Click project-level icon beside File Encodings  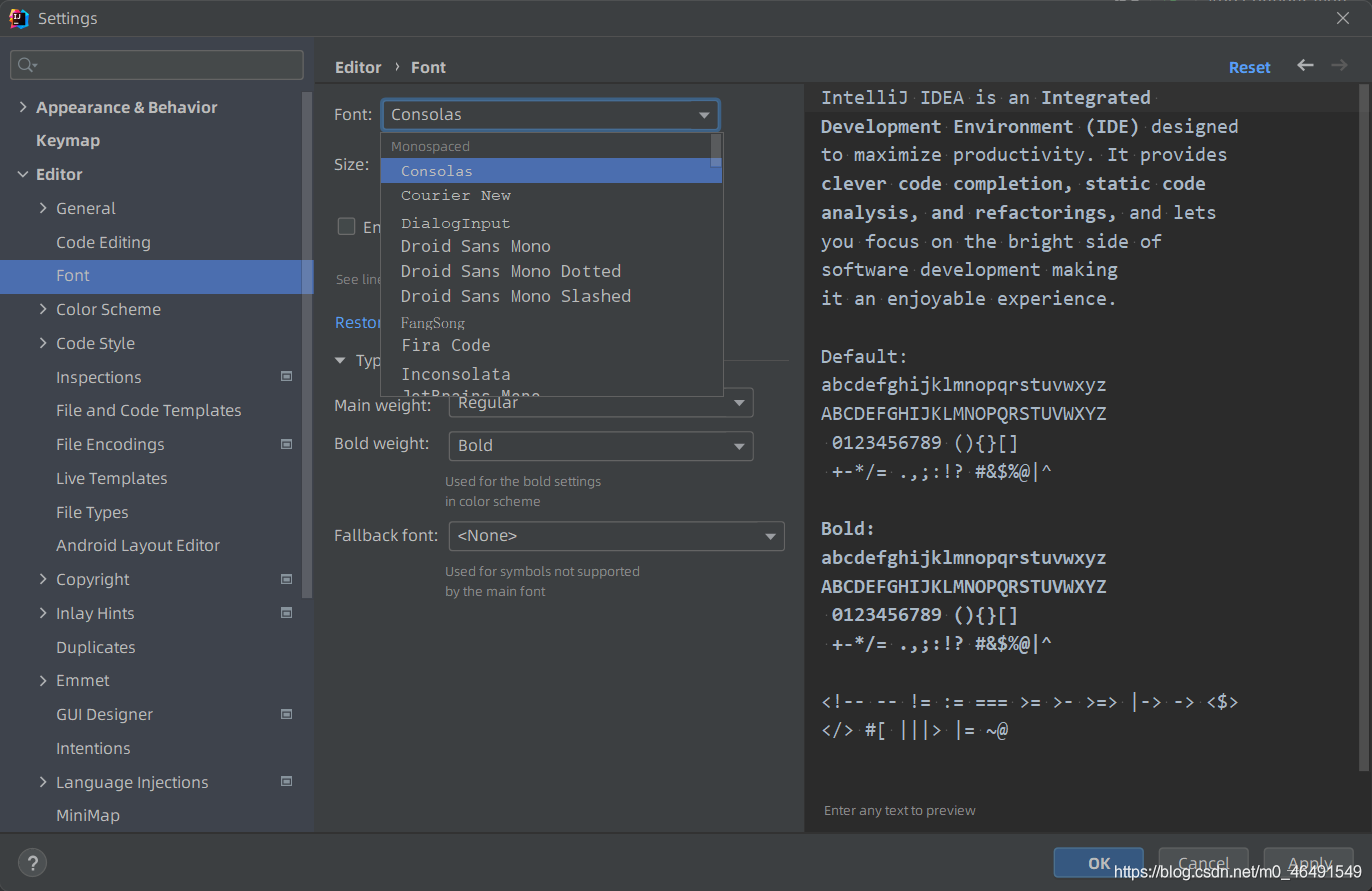tap(287, 444)
